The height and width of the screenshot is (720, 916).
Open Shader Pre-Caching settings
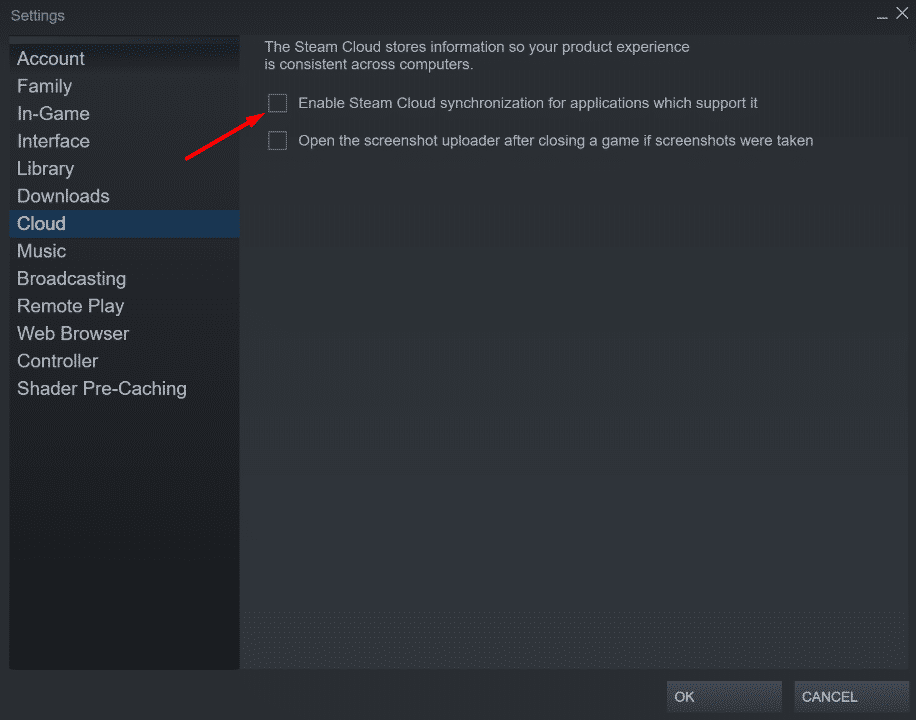pos(101,388)
